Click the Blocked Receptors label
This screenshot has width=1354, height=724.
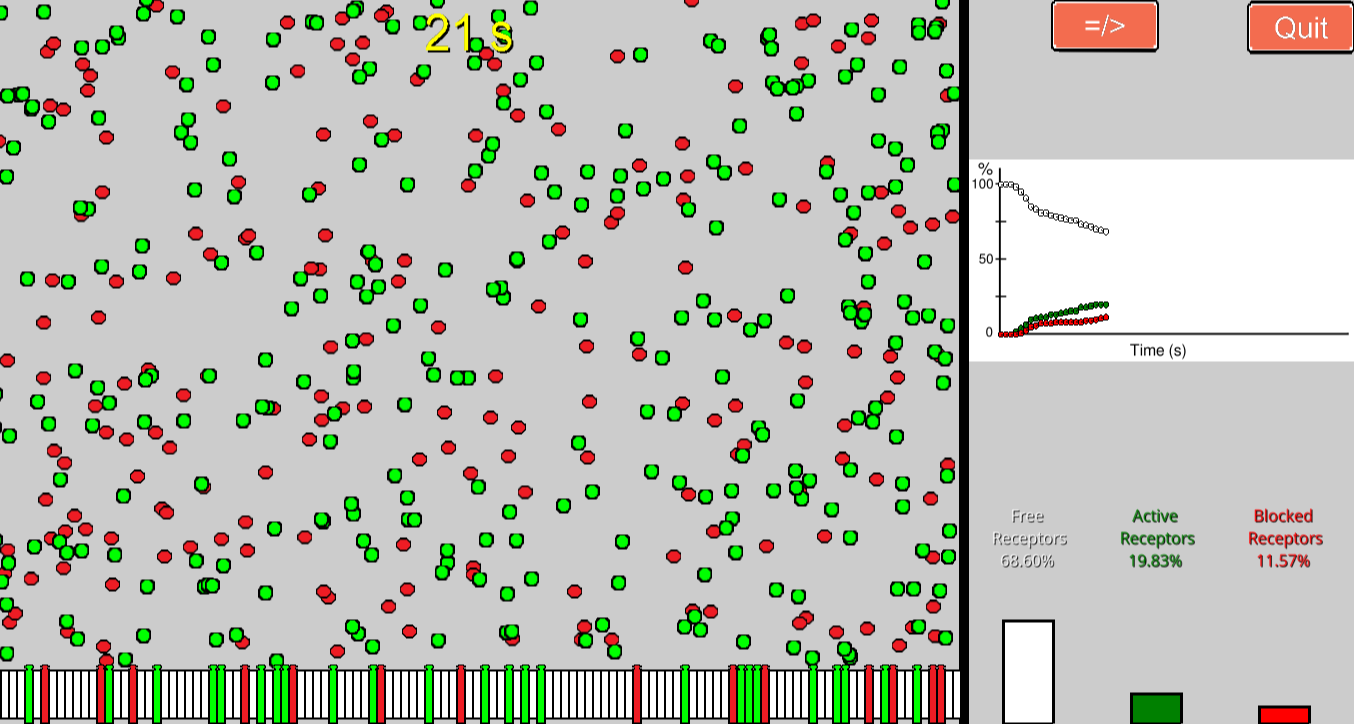click(1284, 527)
